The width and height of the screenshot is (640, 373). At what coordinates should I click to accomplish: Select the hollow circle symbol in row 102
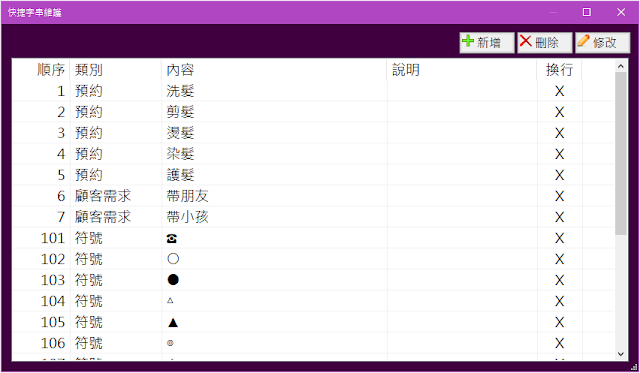click(173, 259)
